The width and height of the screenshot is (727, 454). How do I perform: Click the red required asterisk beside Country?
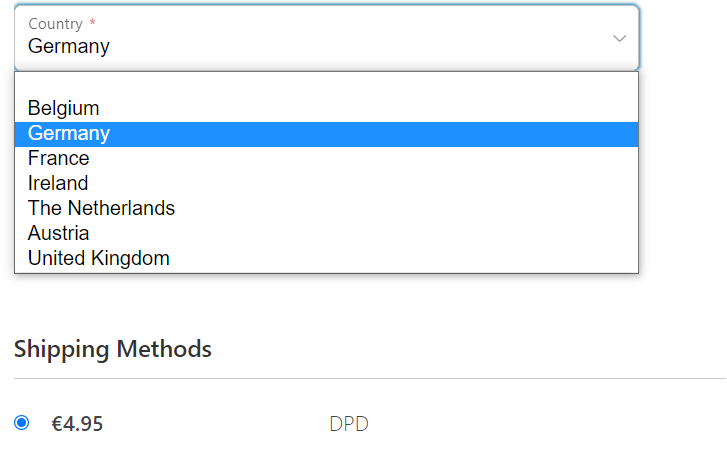click(x=93, y=23)
